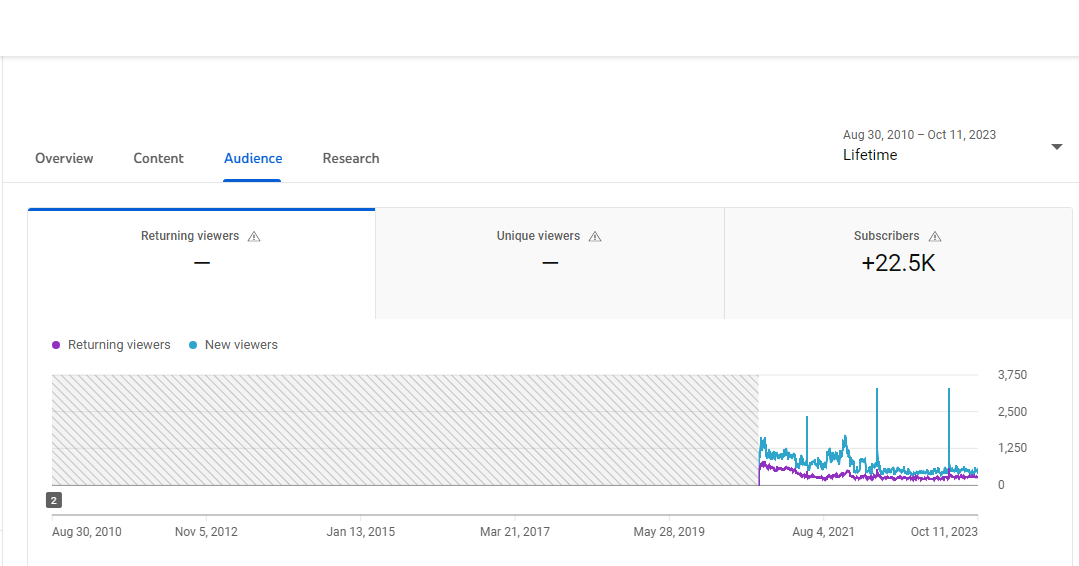Click the warning icon beside Subscribers

tap(934, 237)
